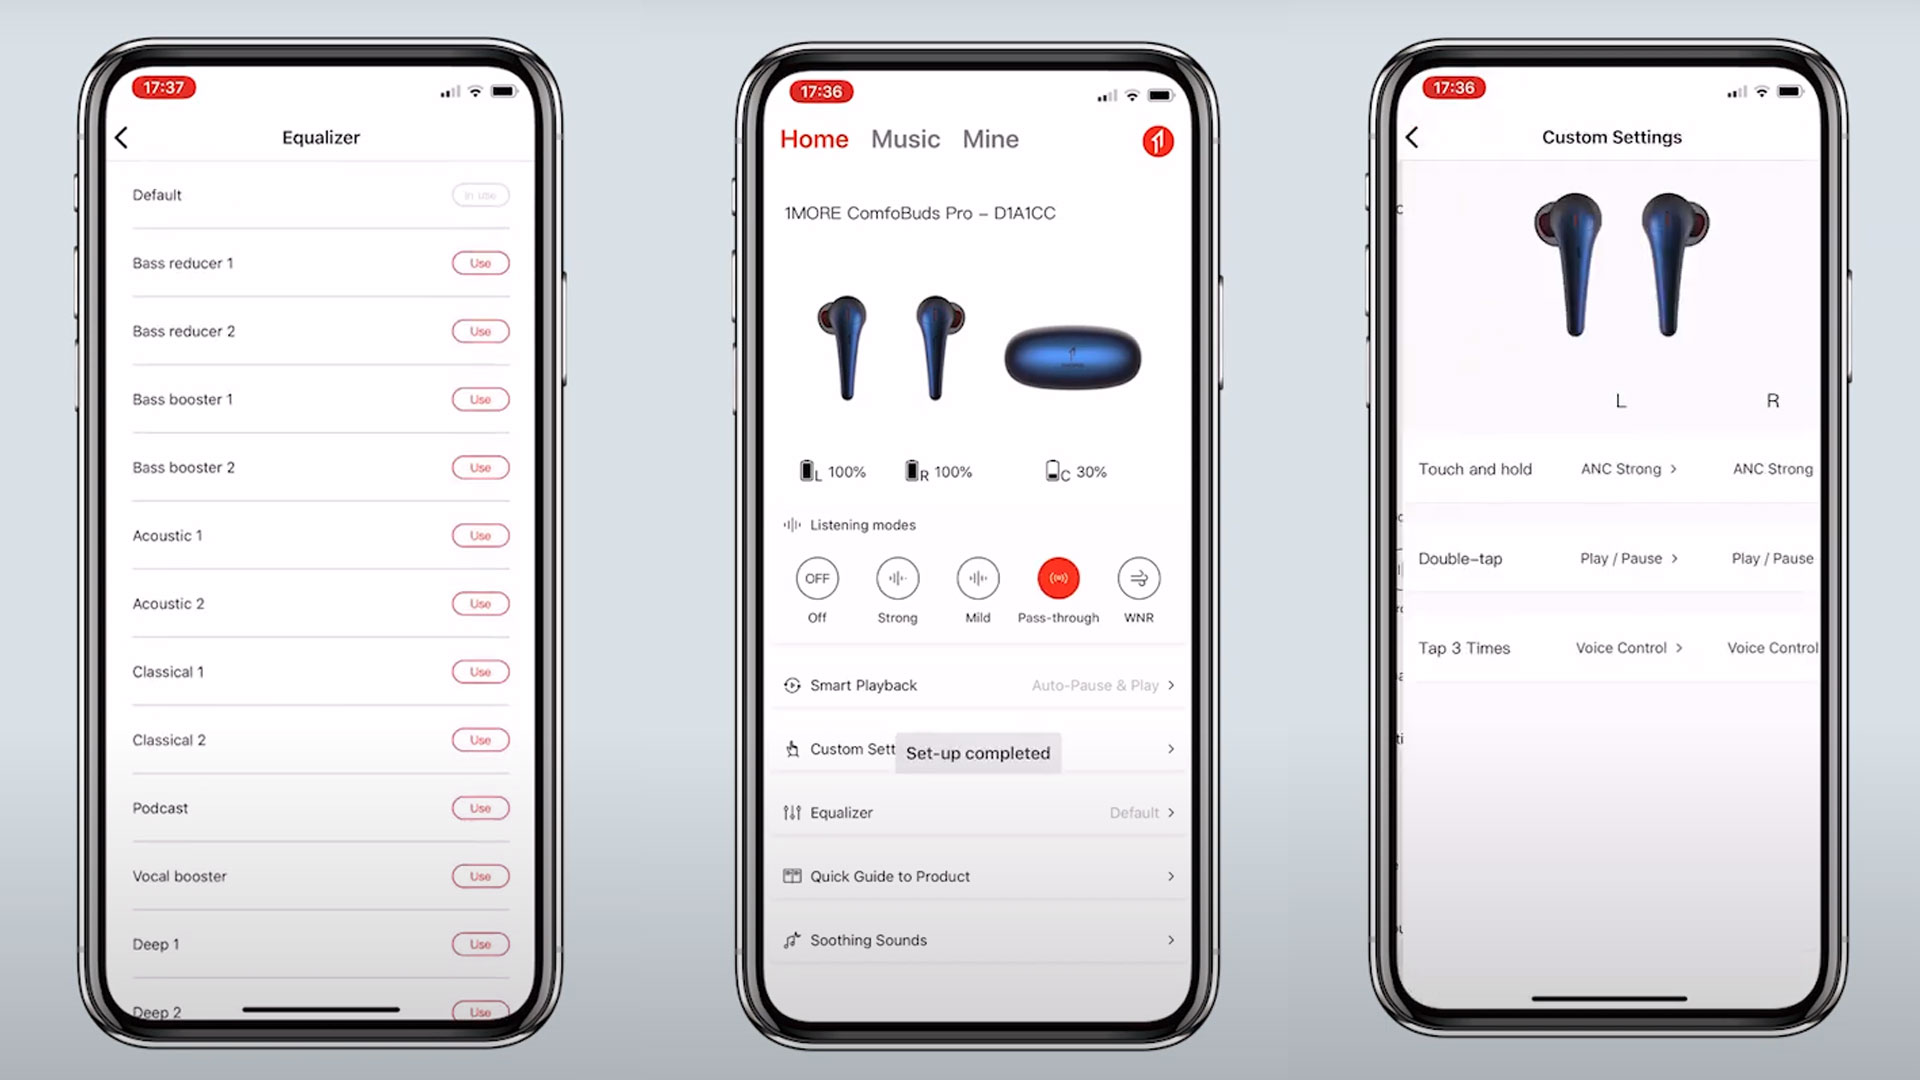Open the Soothing Sounds music note icon

793,939
